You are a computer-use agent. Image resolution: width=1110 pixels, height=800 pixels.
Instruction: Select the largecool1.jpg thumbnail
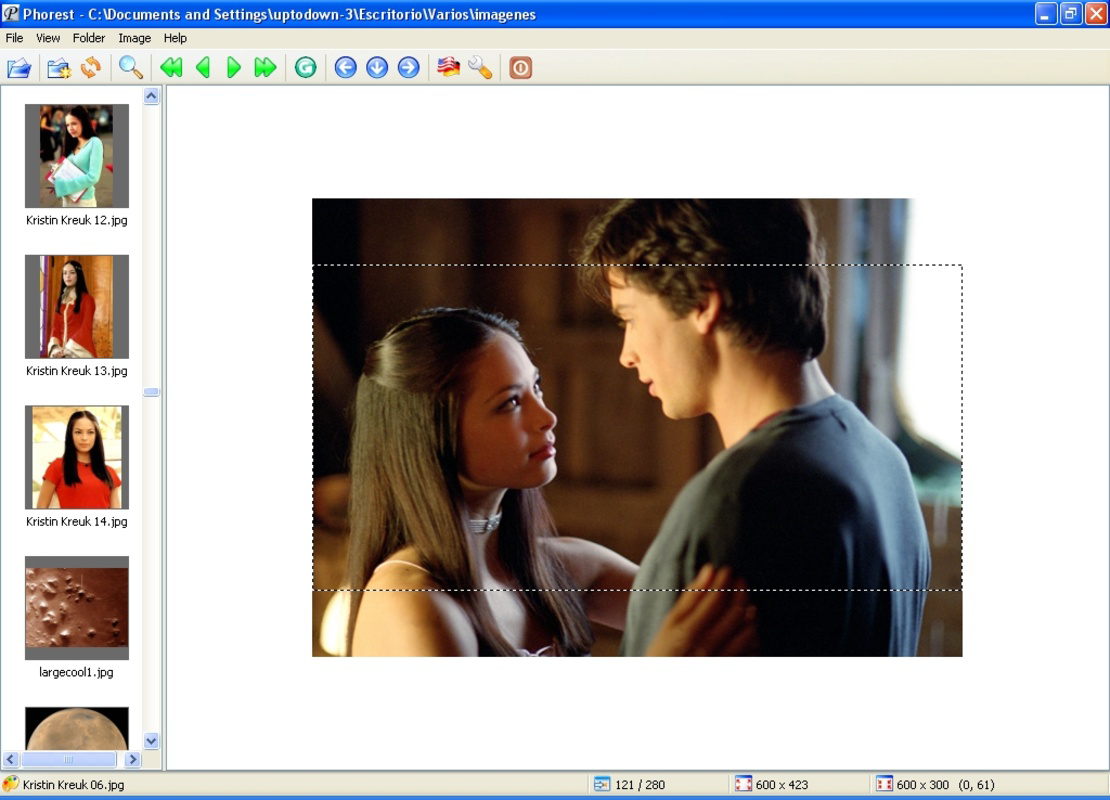[76, 608]
